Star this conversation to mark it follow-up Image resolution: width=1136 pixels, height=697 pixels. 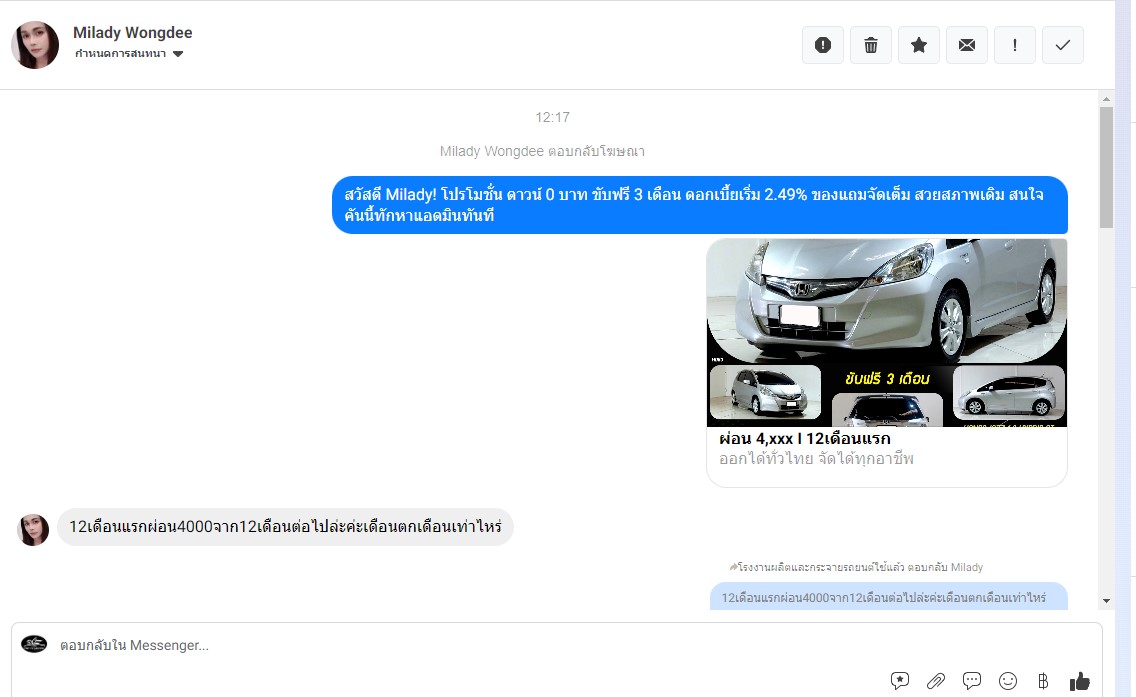pos(919,45)
